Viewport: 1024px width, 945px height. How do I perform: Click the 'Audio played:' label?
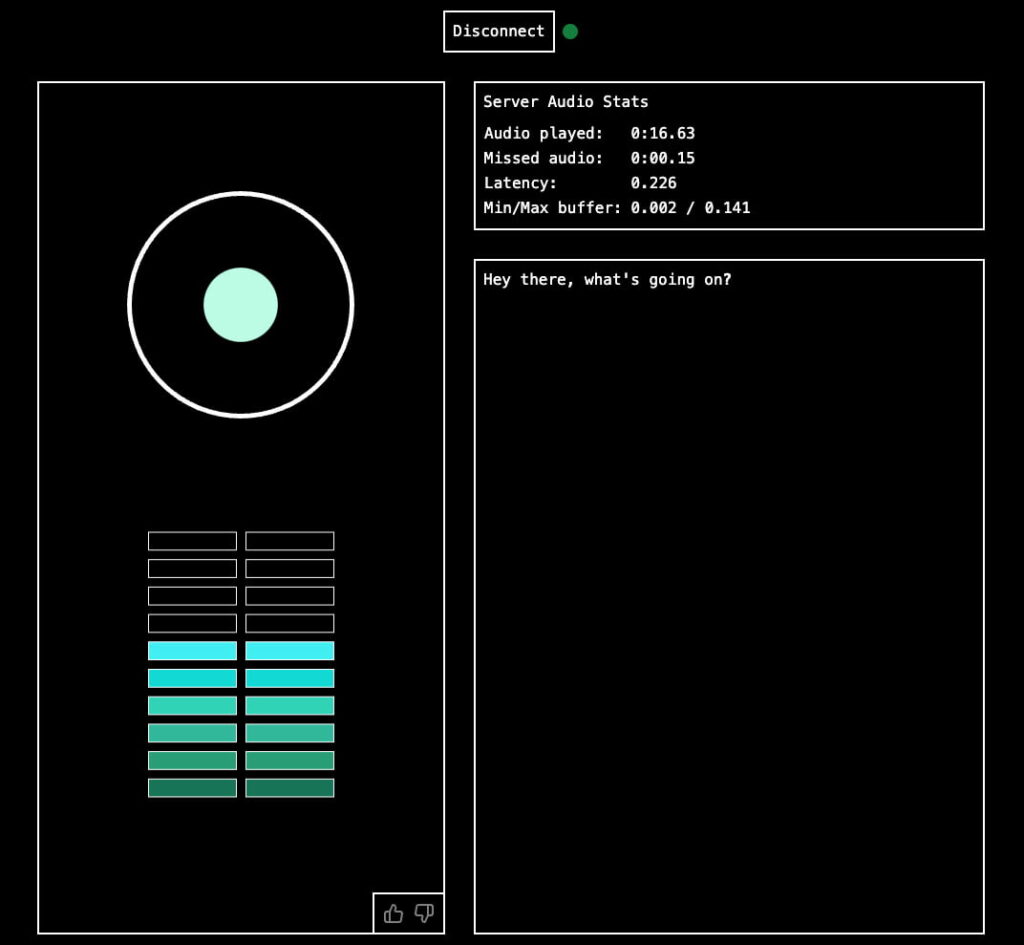(x=543, y=133)
